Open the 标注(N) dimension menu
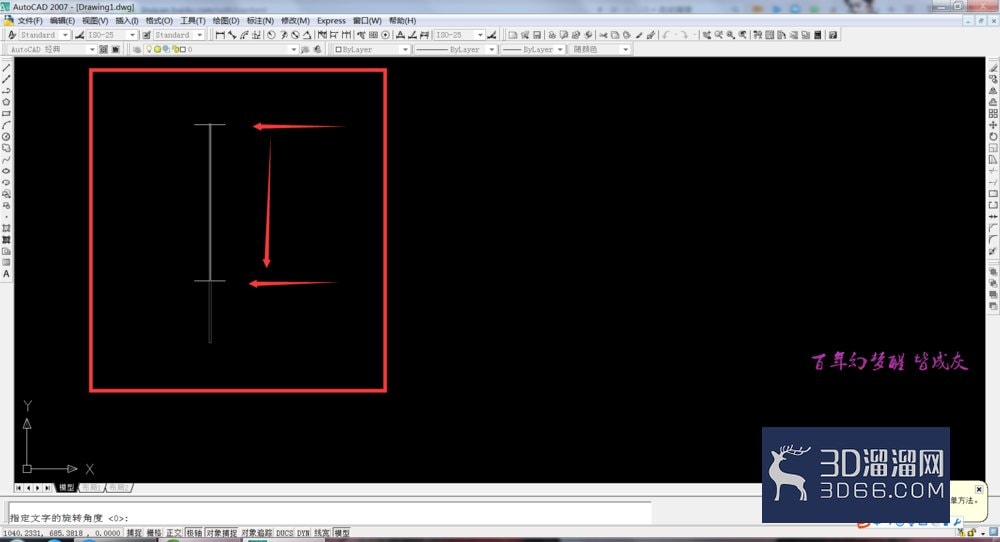Viewport: 1000px width, 542px height. click(260, 20)
